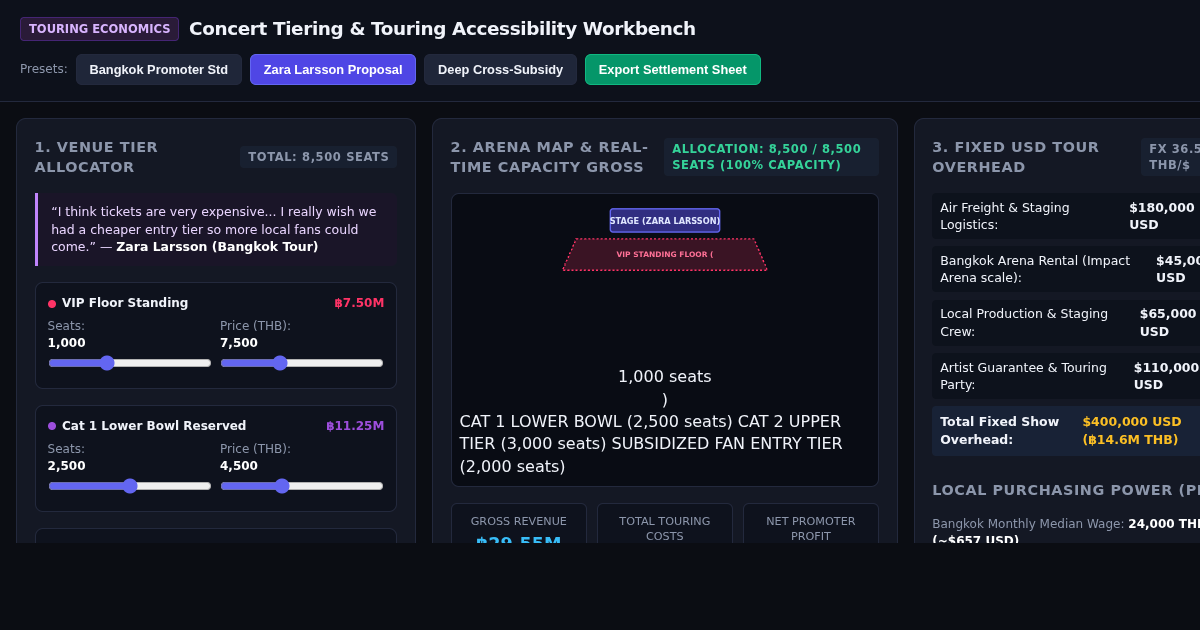Select the Zara Larsson Proposal preset
This screenshot has height=630, width=1200.
(x=333, y=70)
